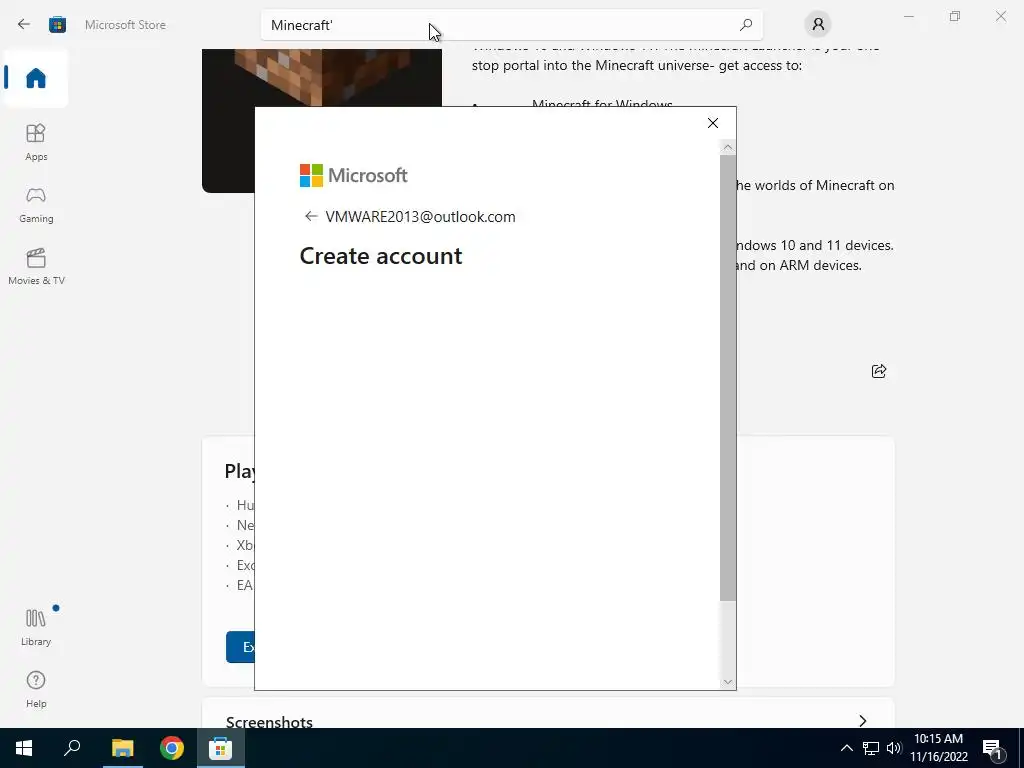
Task: Expand the Screenshots section chevron
Action: point(863,720)
